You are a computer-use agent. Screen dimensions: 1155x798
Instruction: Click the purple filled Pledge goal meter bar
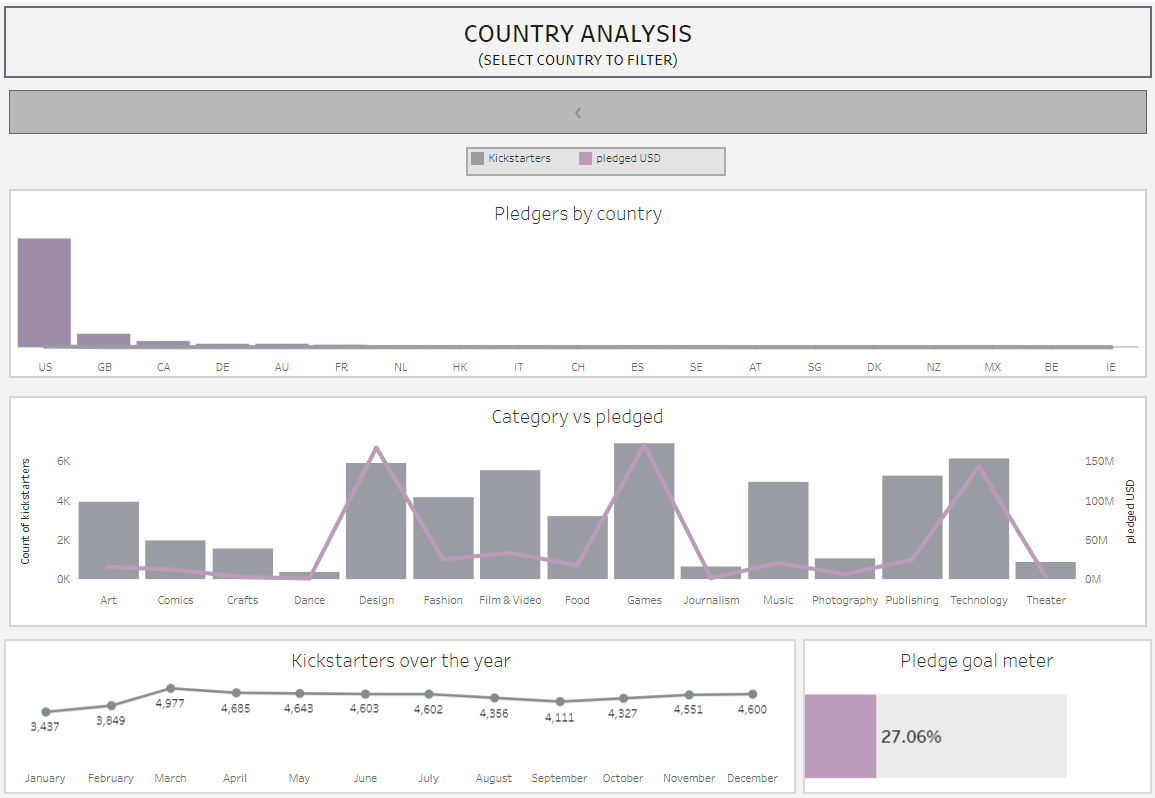pos(840,736)
